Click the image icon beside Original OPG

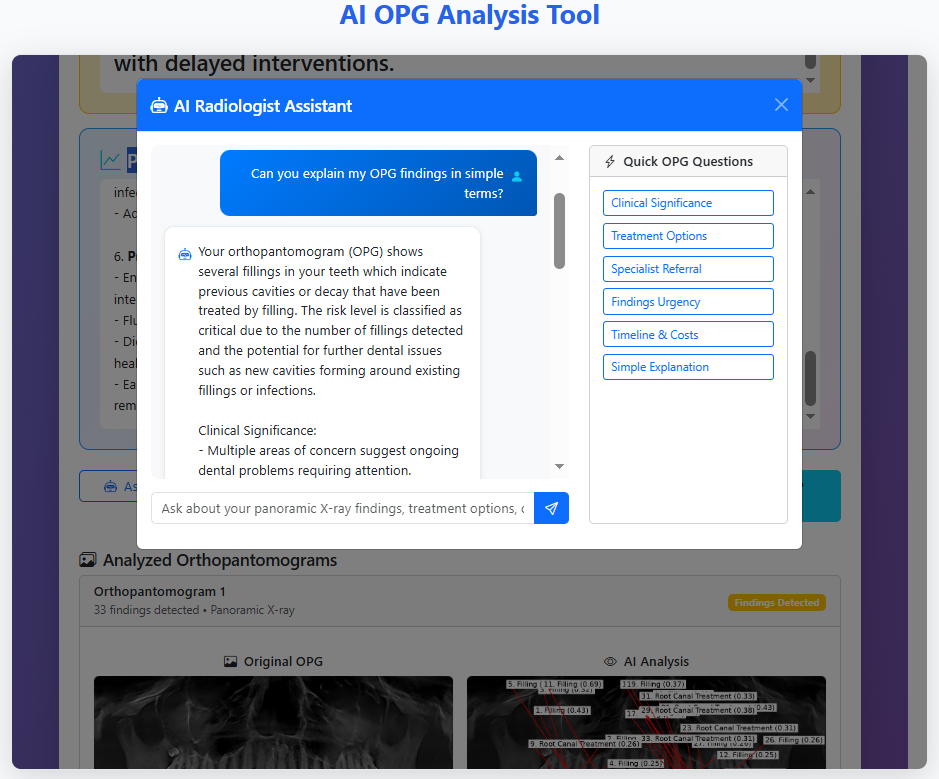pos(231,661)
